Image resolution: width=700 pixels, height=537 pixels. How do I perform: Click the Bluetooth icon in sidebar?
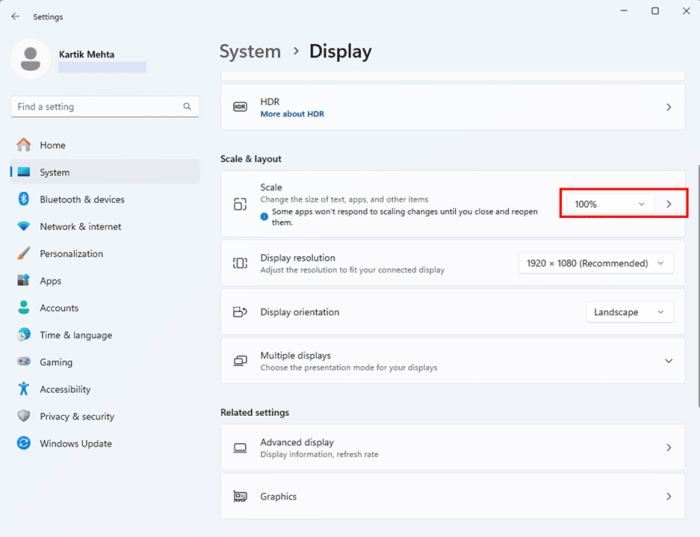tap(24, 199)
